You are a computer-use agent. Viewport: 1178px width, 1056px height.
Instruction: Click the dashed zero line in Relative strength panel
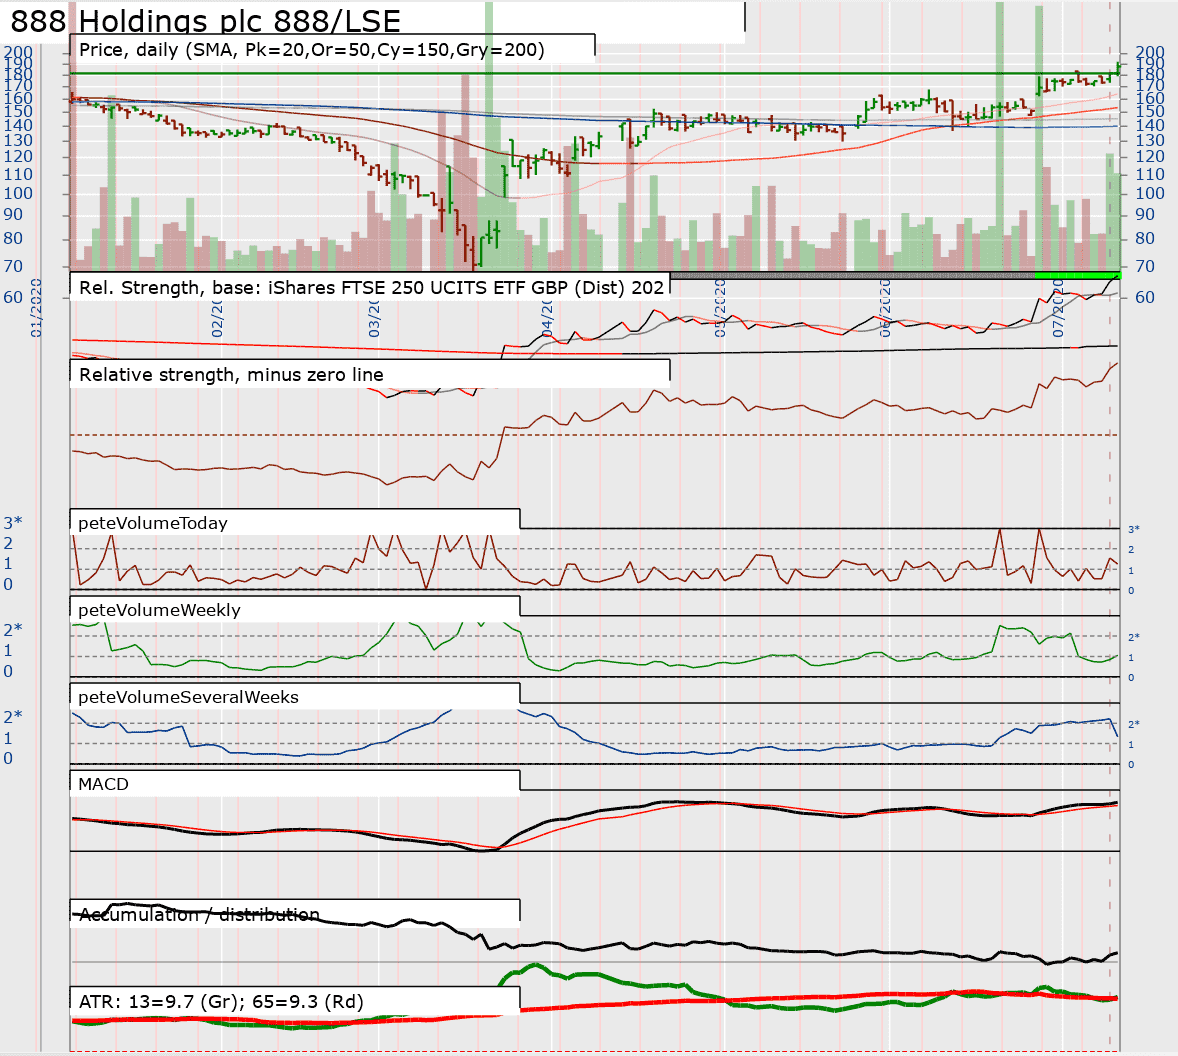(595, 435)
